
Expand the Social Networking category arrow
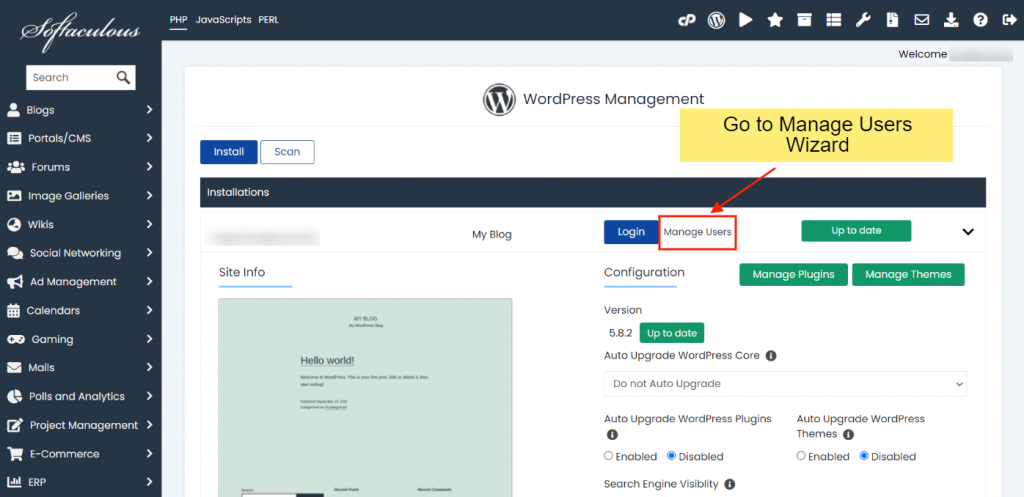150,253
